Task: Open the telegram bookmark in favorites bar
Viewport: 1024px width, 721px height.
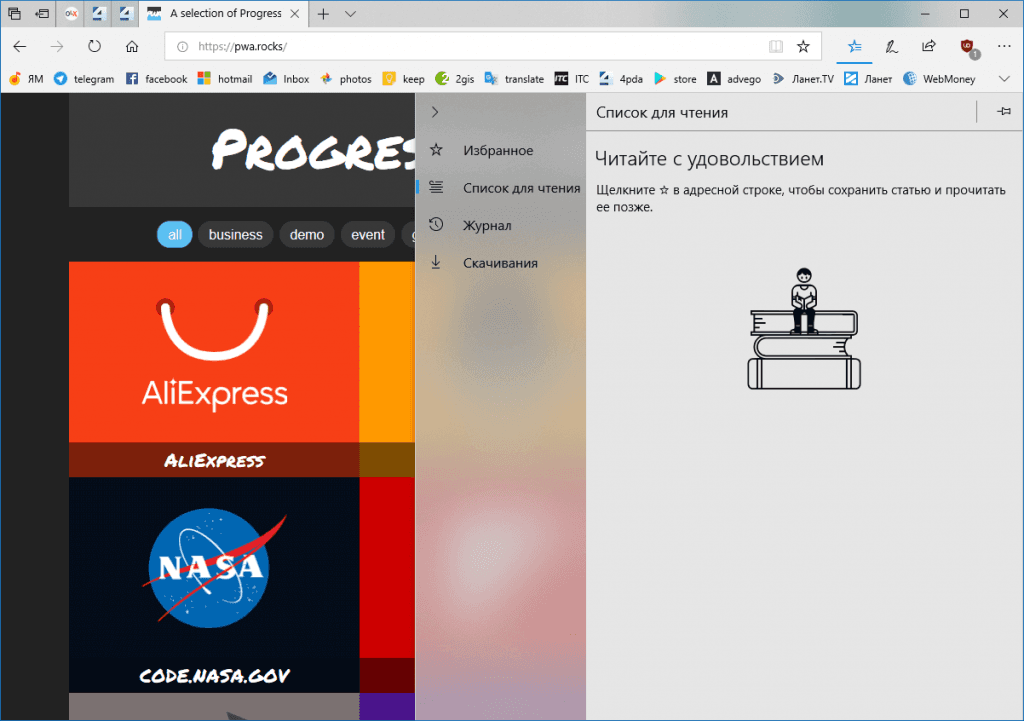Action: click(85, 79)
